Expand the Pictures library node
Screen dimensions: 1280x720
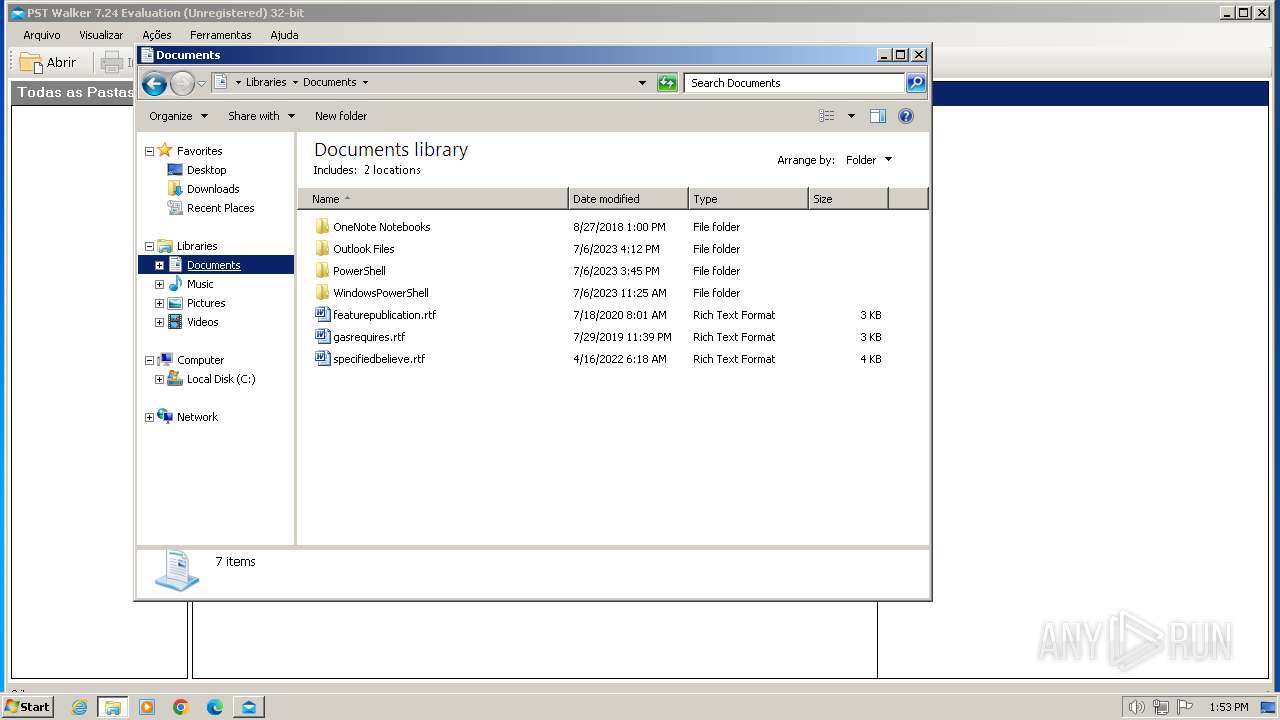tap(159, 304)
